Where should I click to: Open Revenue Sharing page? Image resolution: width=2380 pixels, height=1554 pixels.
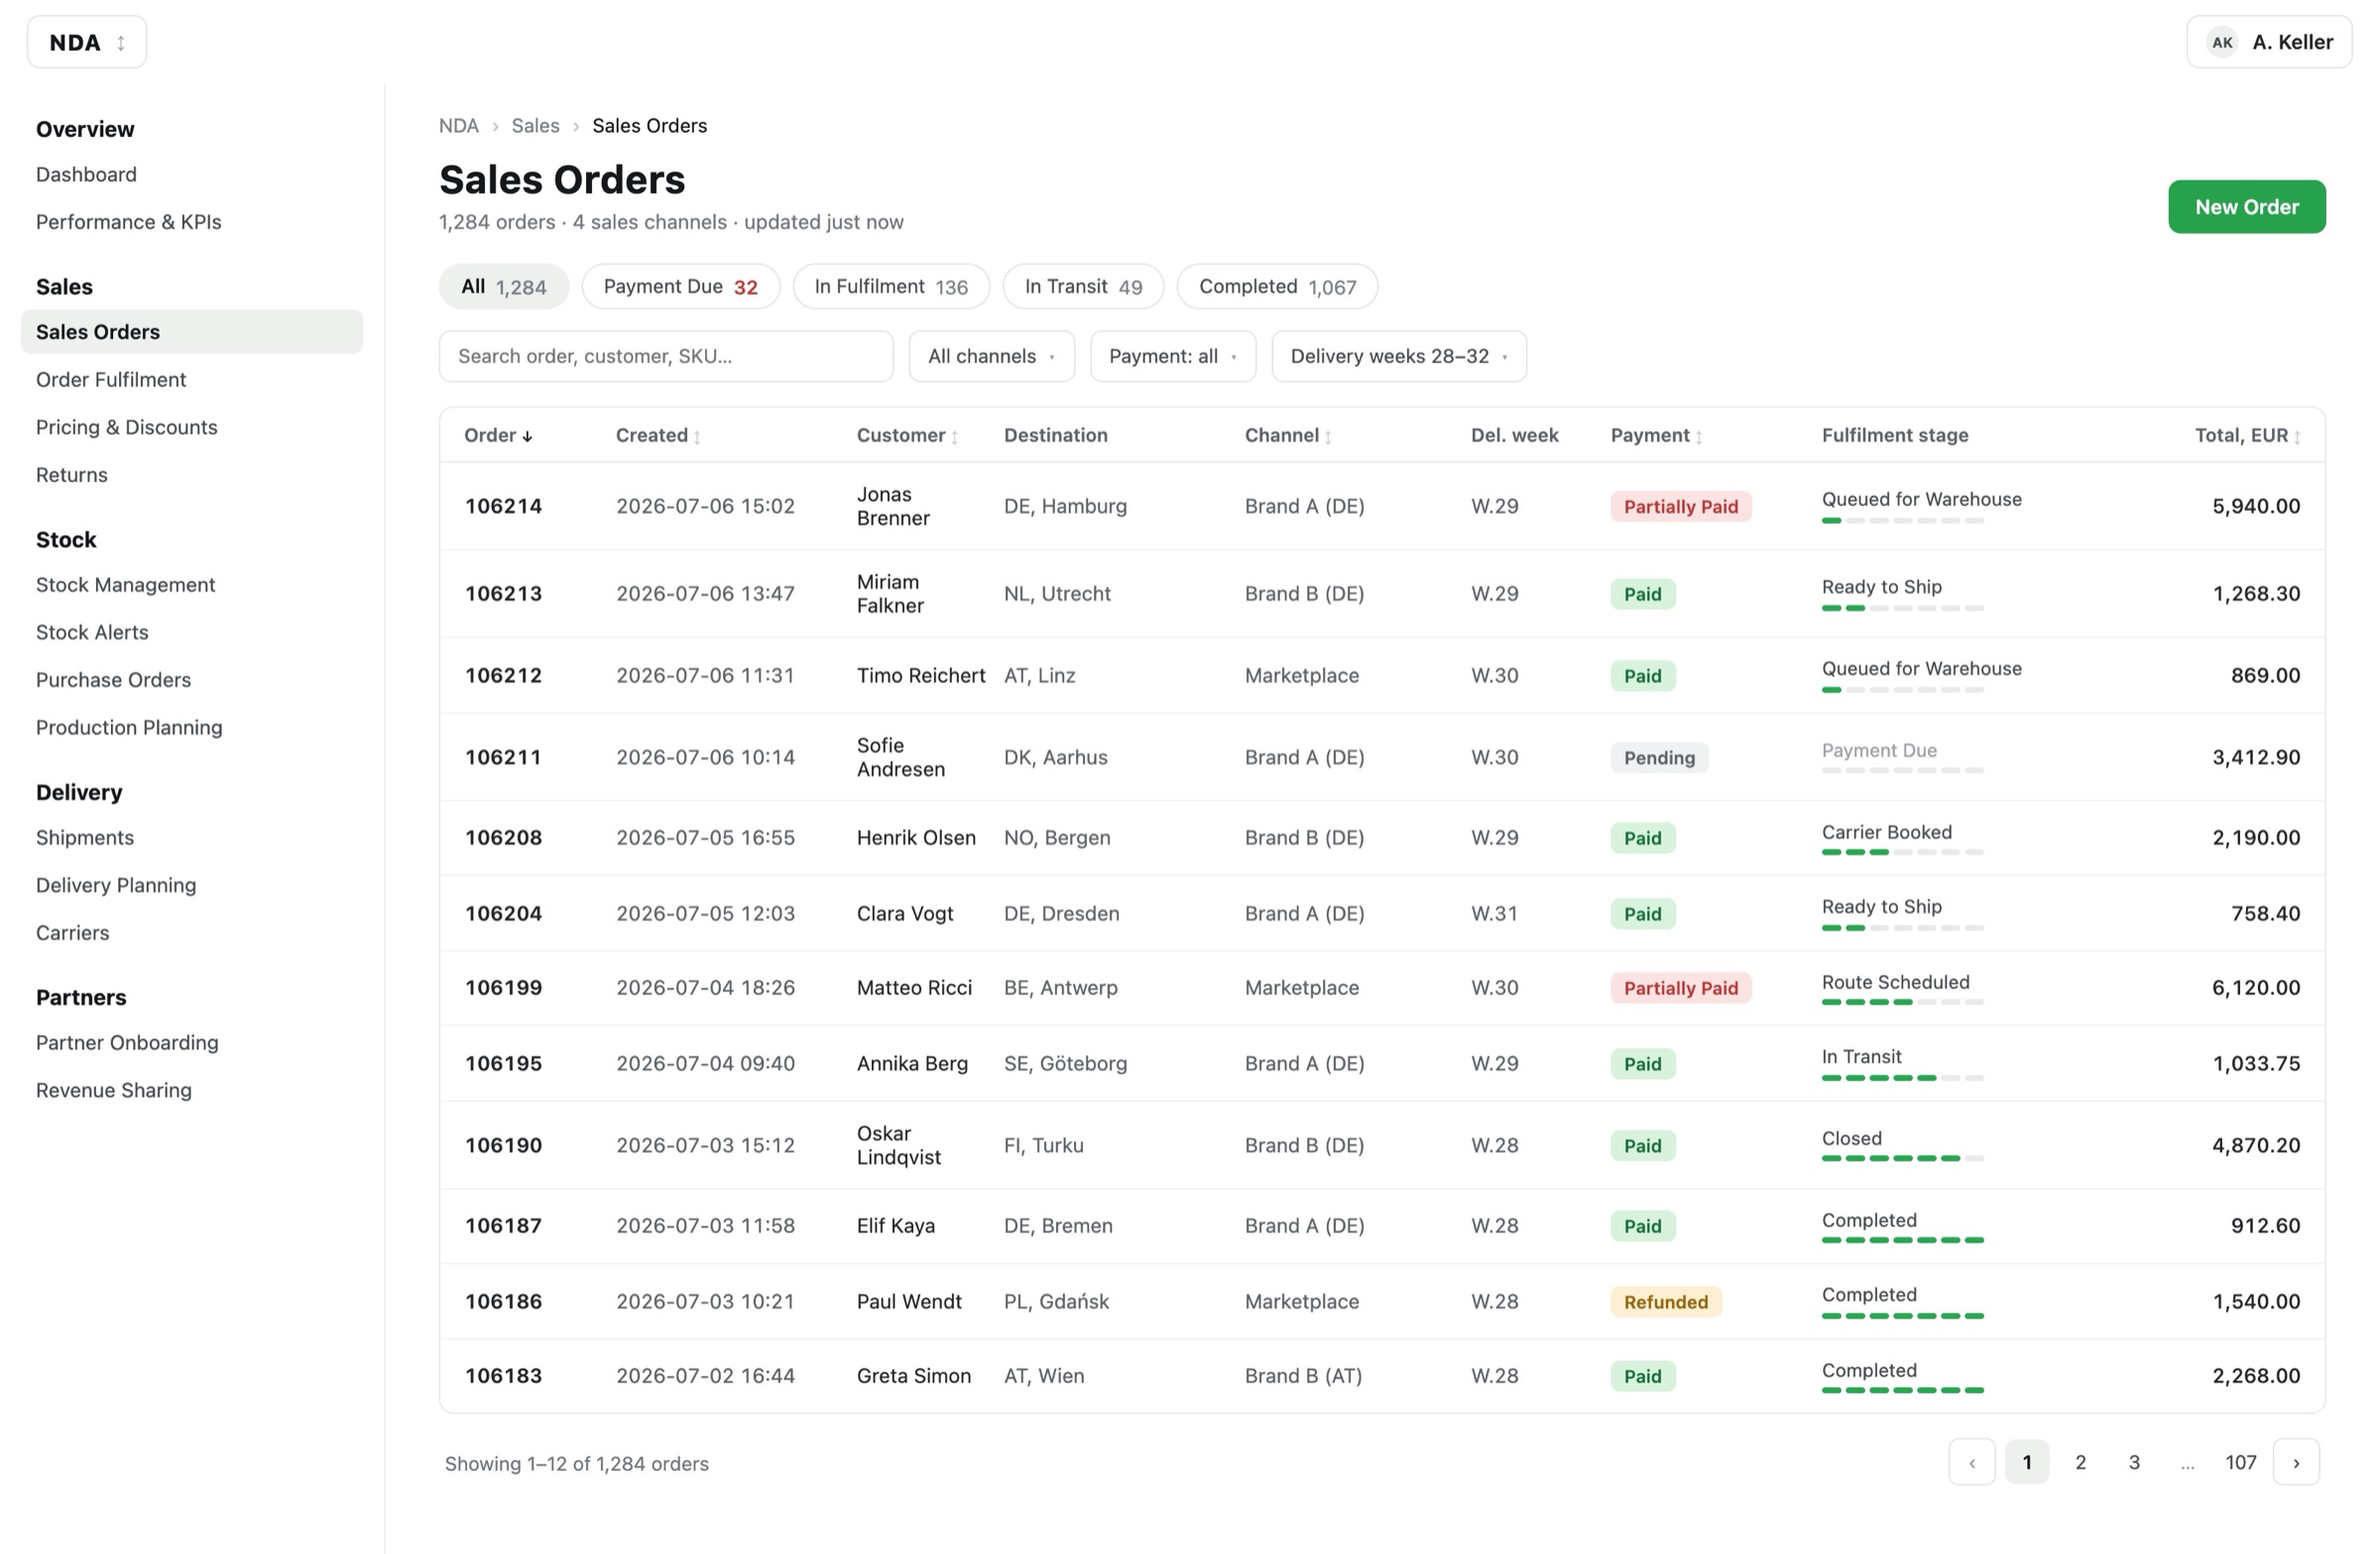114,1090
